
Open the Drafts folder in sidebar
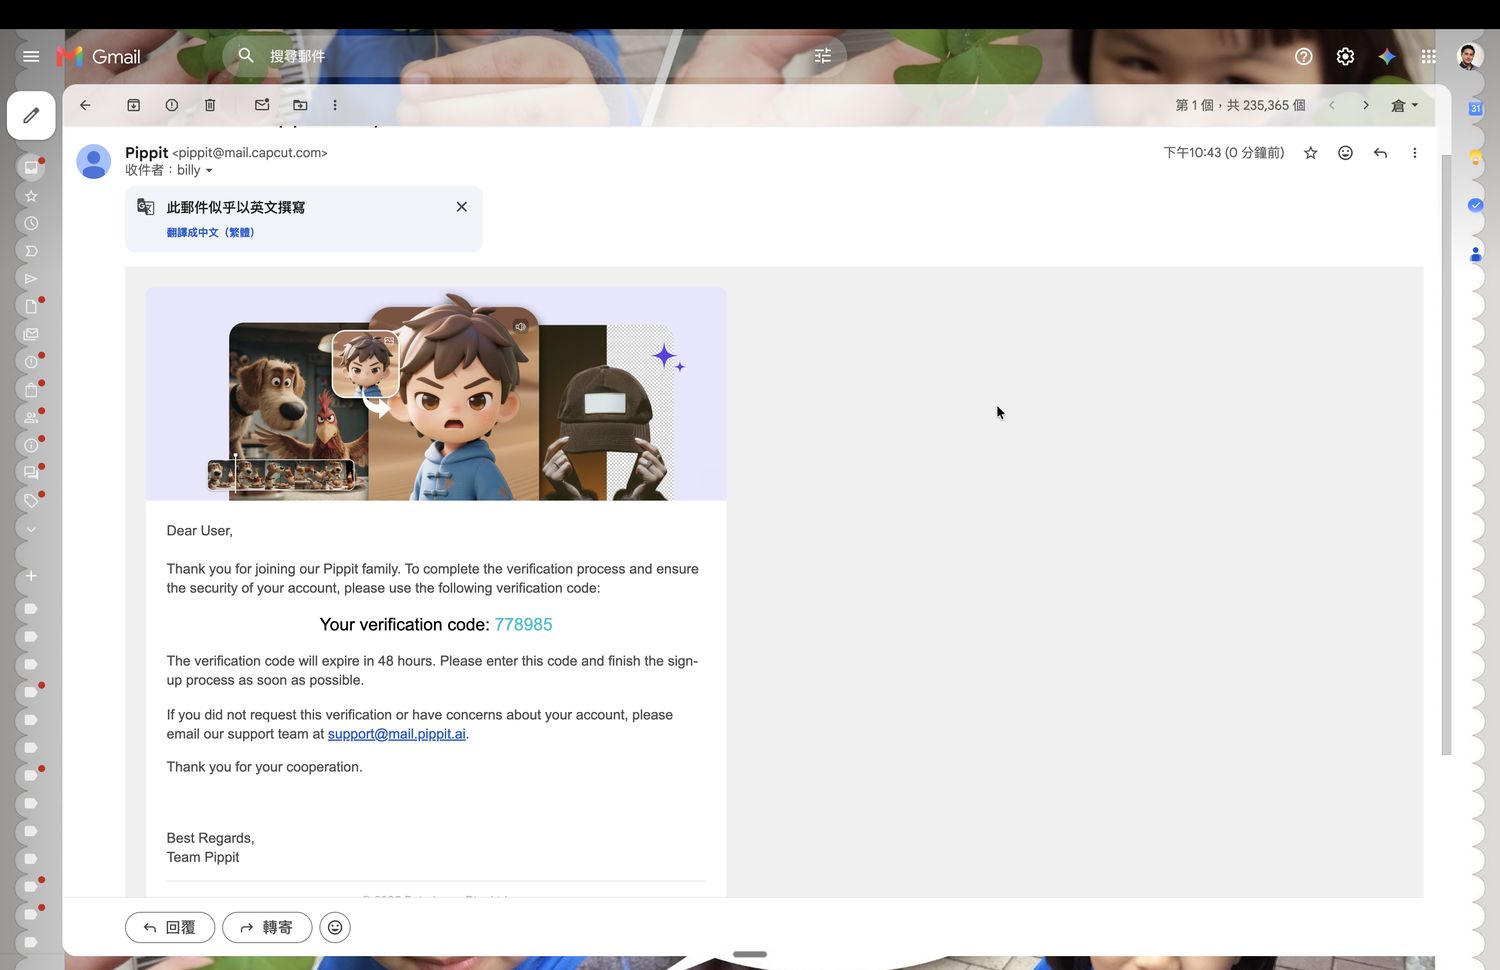[x=31, y=306]
